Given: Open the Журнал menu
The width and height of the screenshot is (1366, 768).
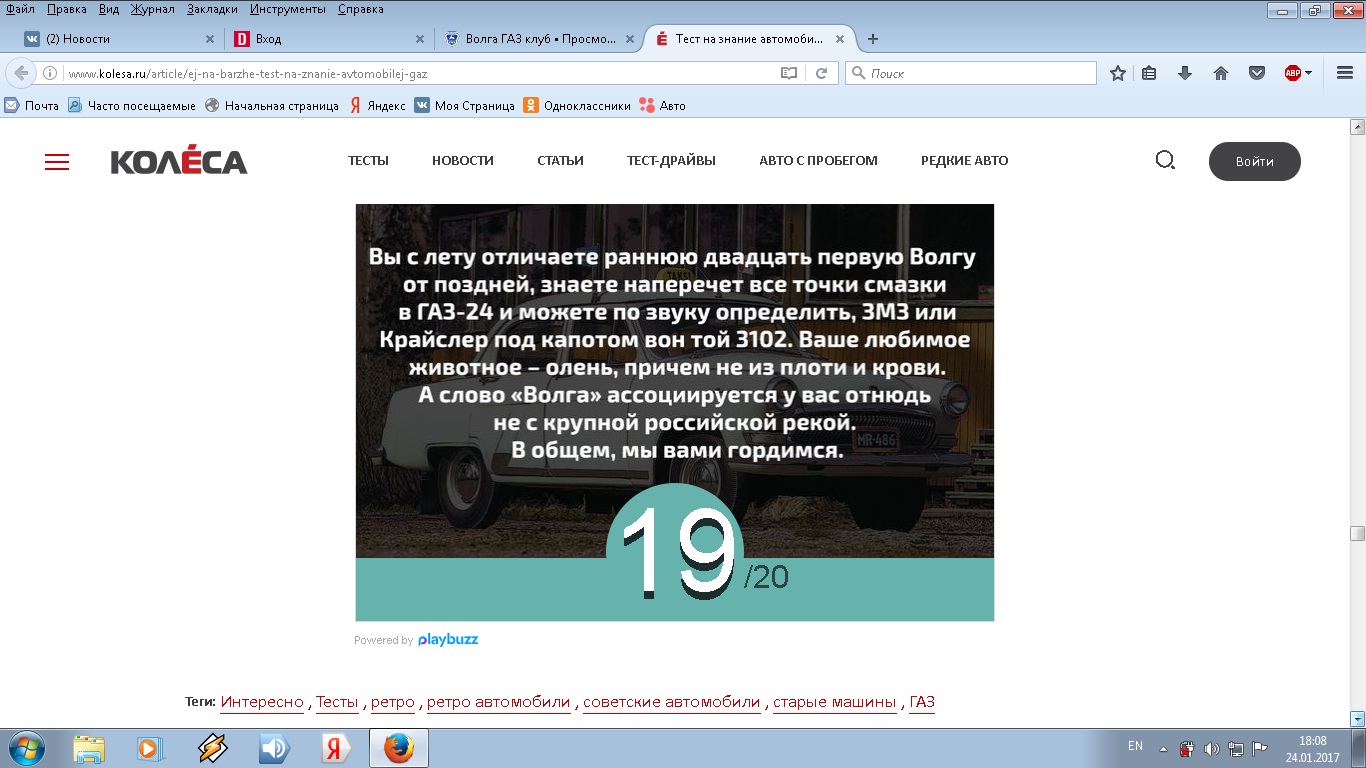Looking at the screenshot, I should pyautogui.click(x=152, y=9).
